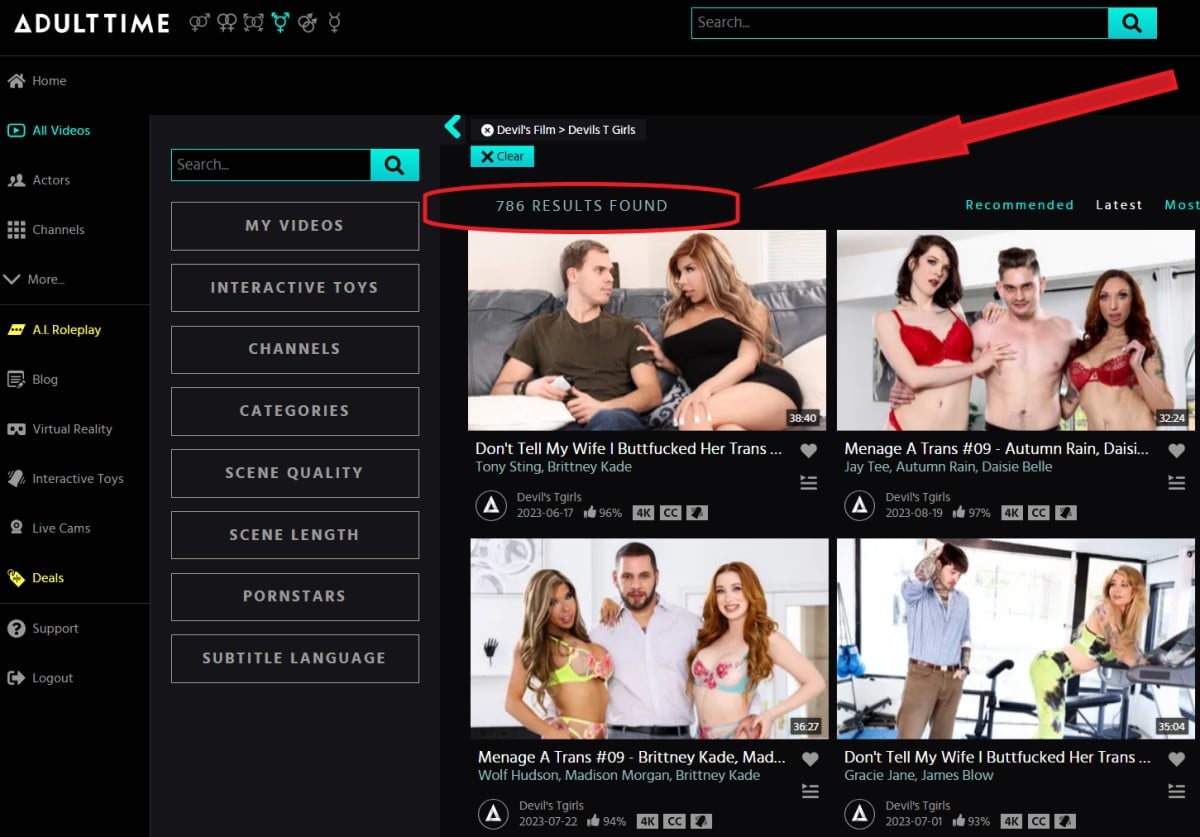The width and height of the screenshot is (1200, 837).
Task: Click into the top Search field
Action: click(900, 23)
